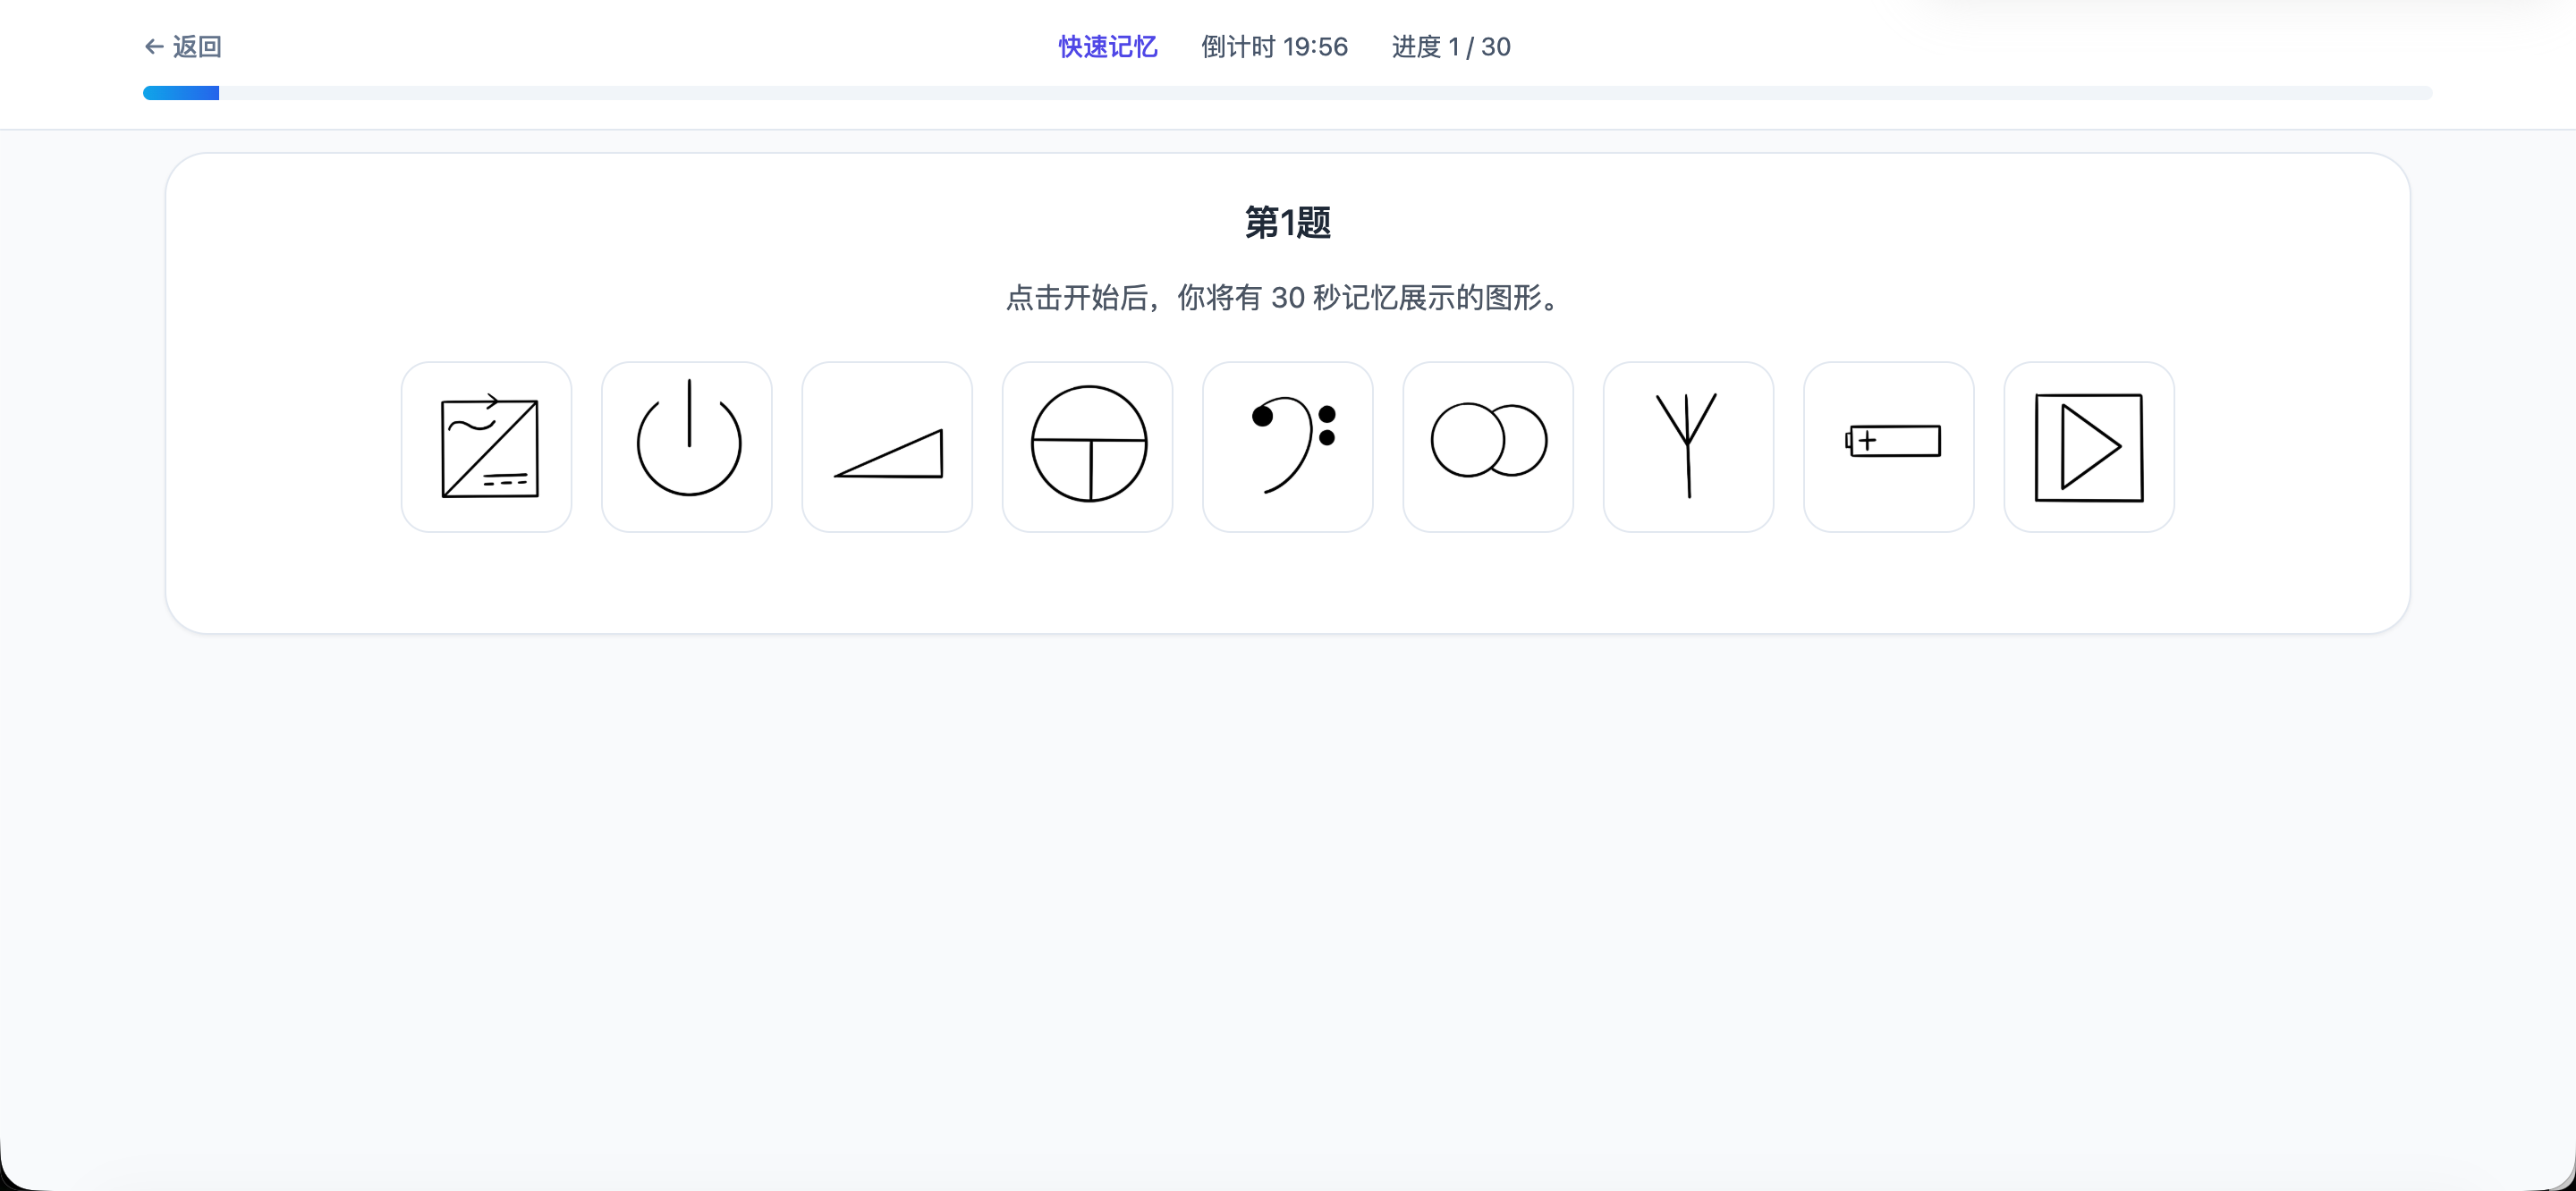Image resolution: width=2576 pixels, height=1191 pixels.
Task: Click the divided circle symbol card
Action: click(x=1087, y=446)
